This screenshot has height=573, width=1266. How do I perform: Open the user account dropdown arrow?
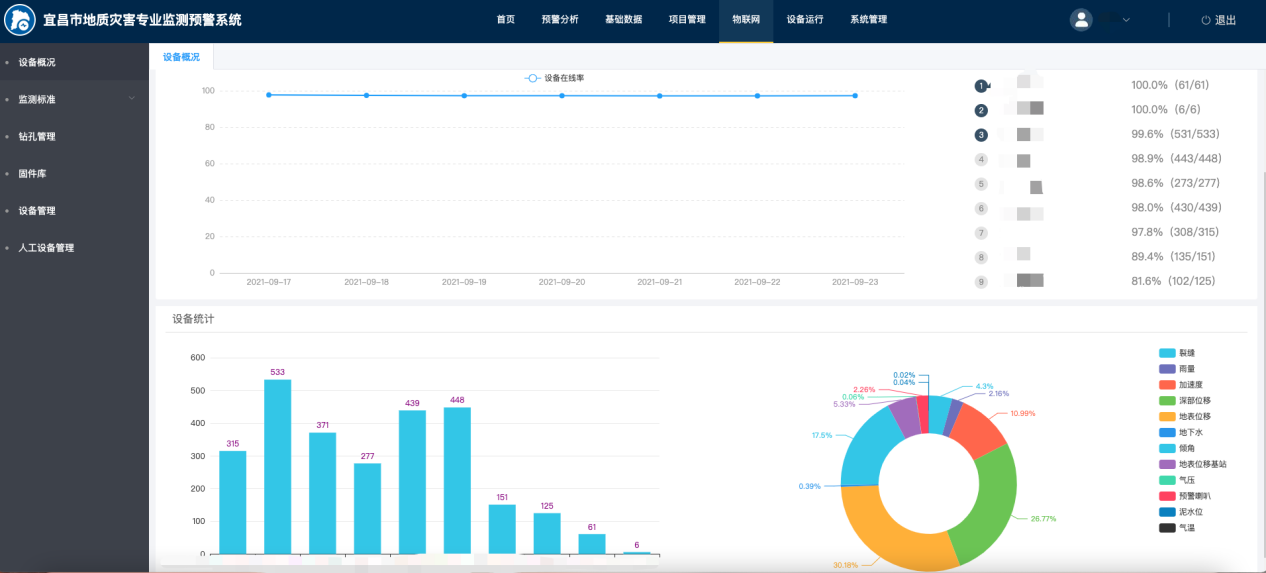pyautogui.click(x=1126, y=20)
